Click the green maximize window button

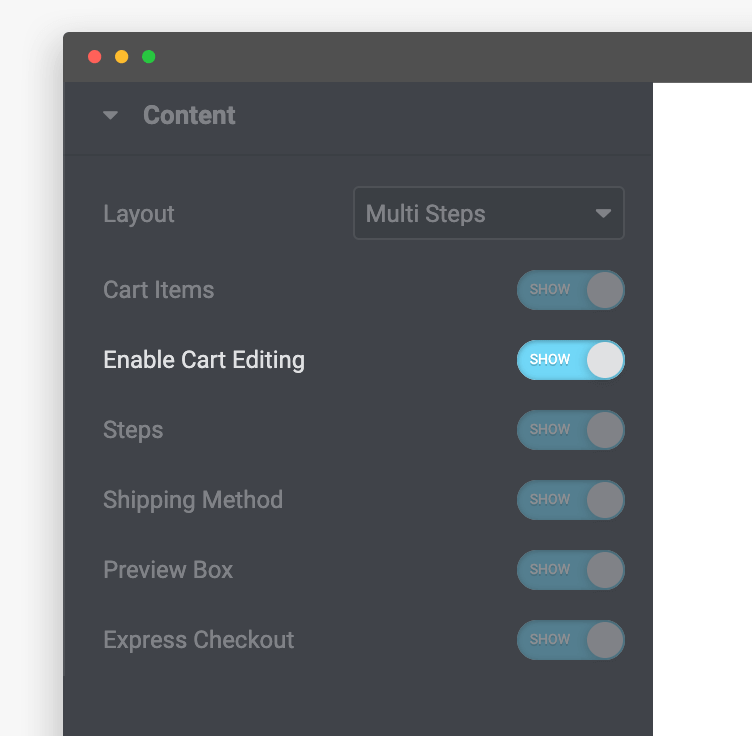point(149,57)
